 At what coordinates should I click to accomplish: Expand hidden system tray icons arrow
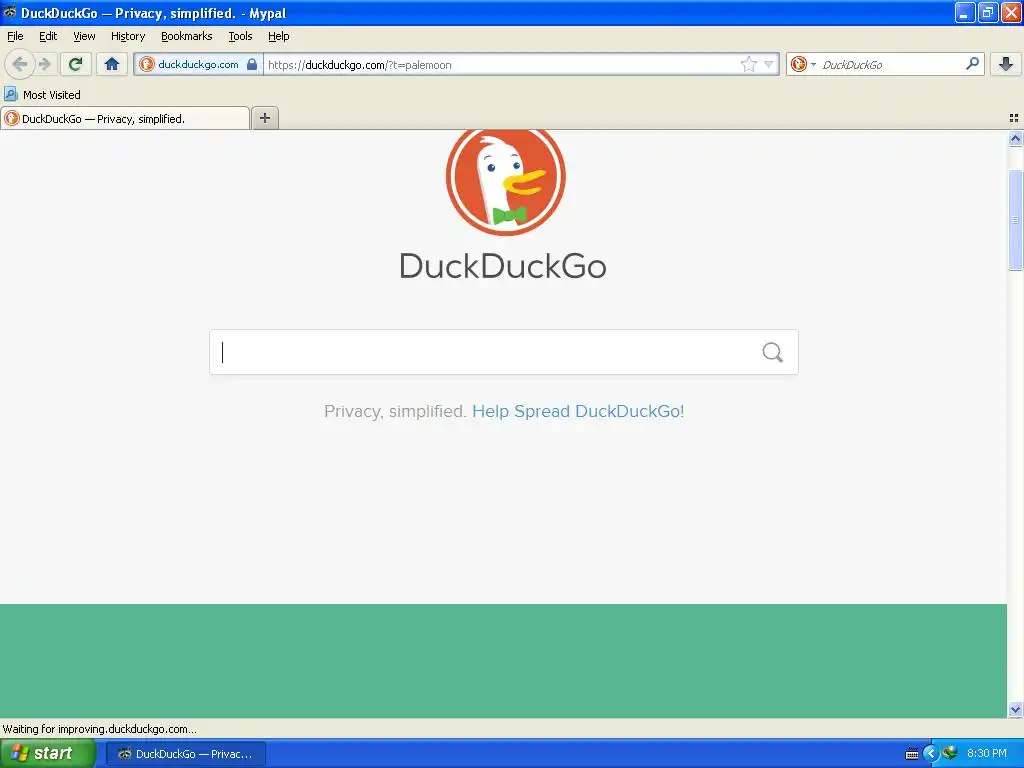[x=931, y=754]
